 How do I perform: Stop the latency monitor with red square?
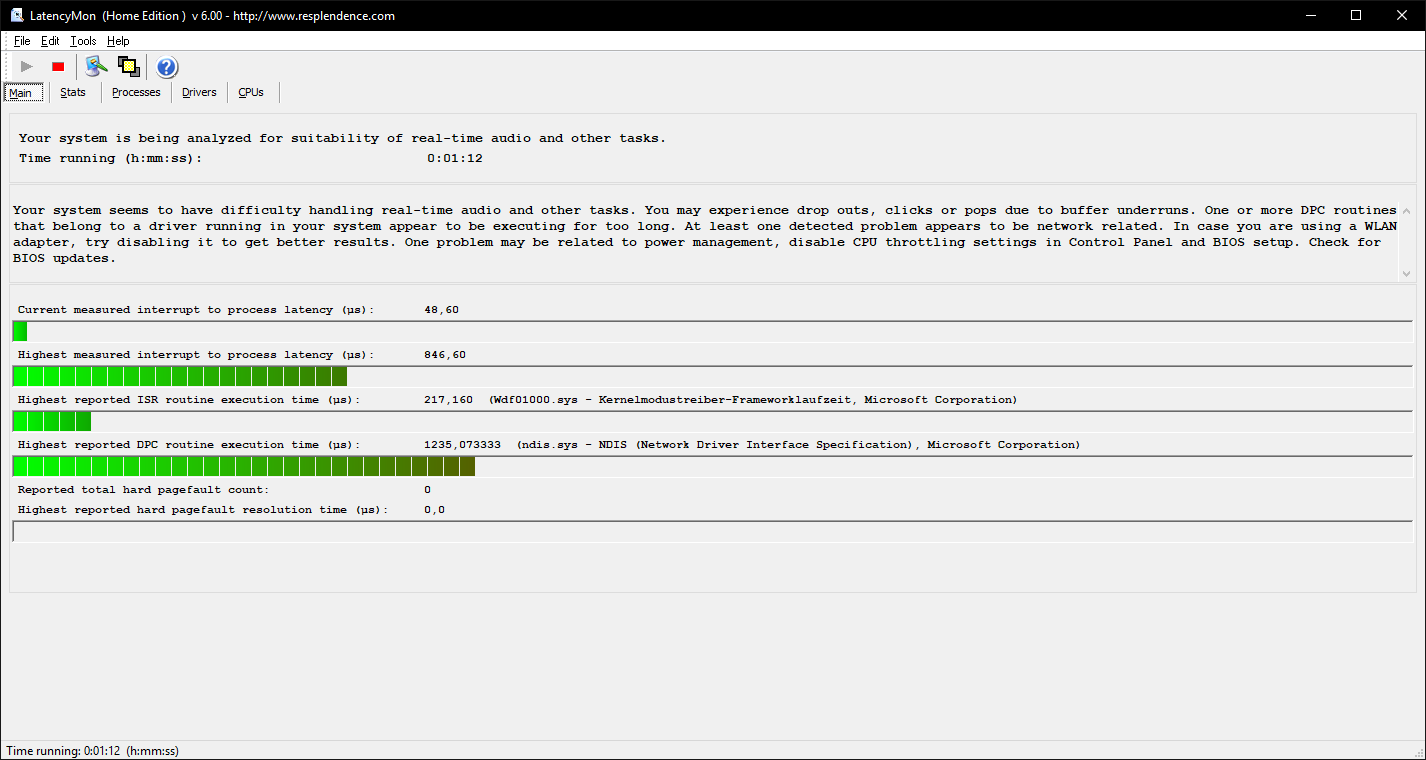point(58,67)
